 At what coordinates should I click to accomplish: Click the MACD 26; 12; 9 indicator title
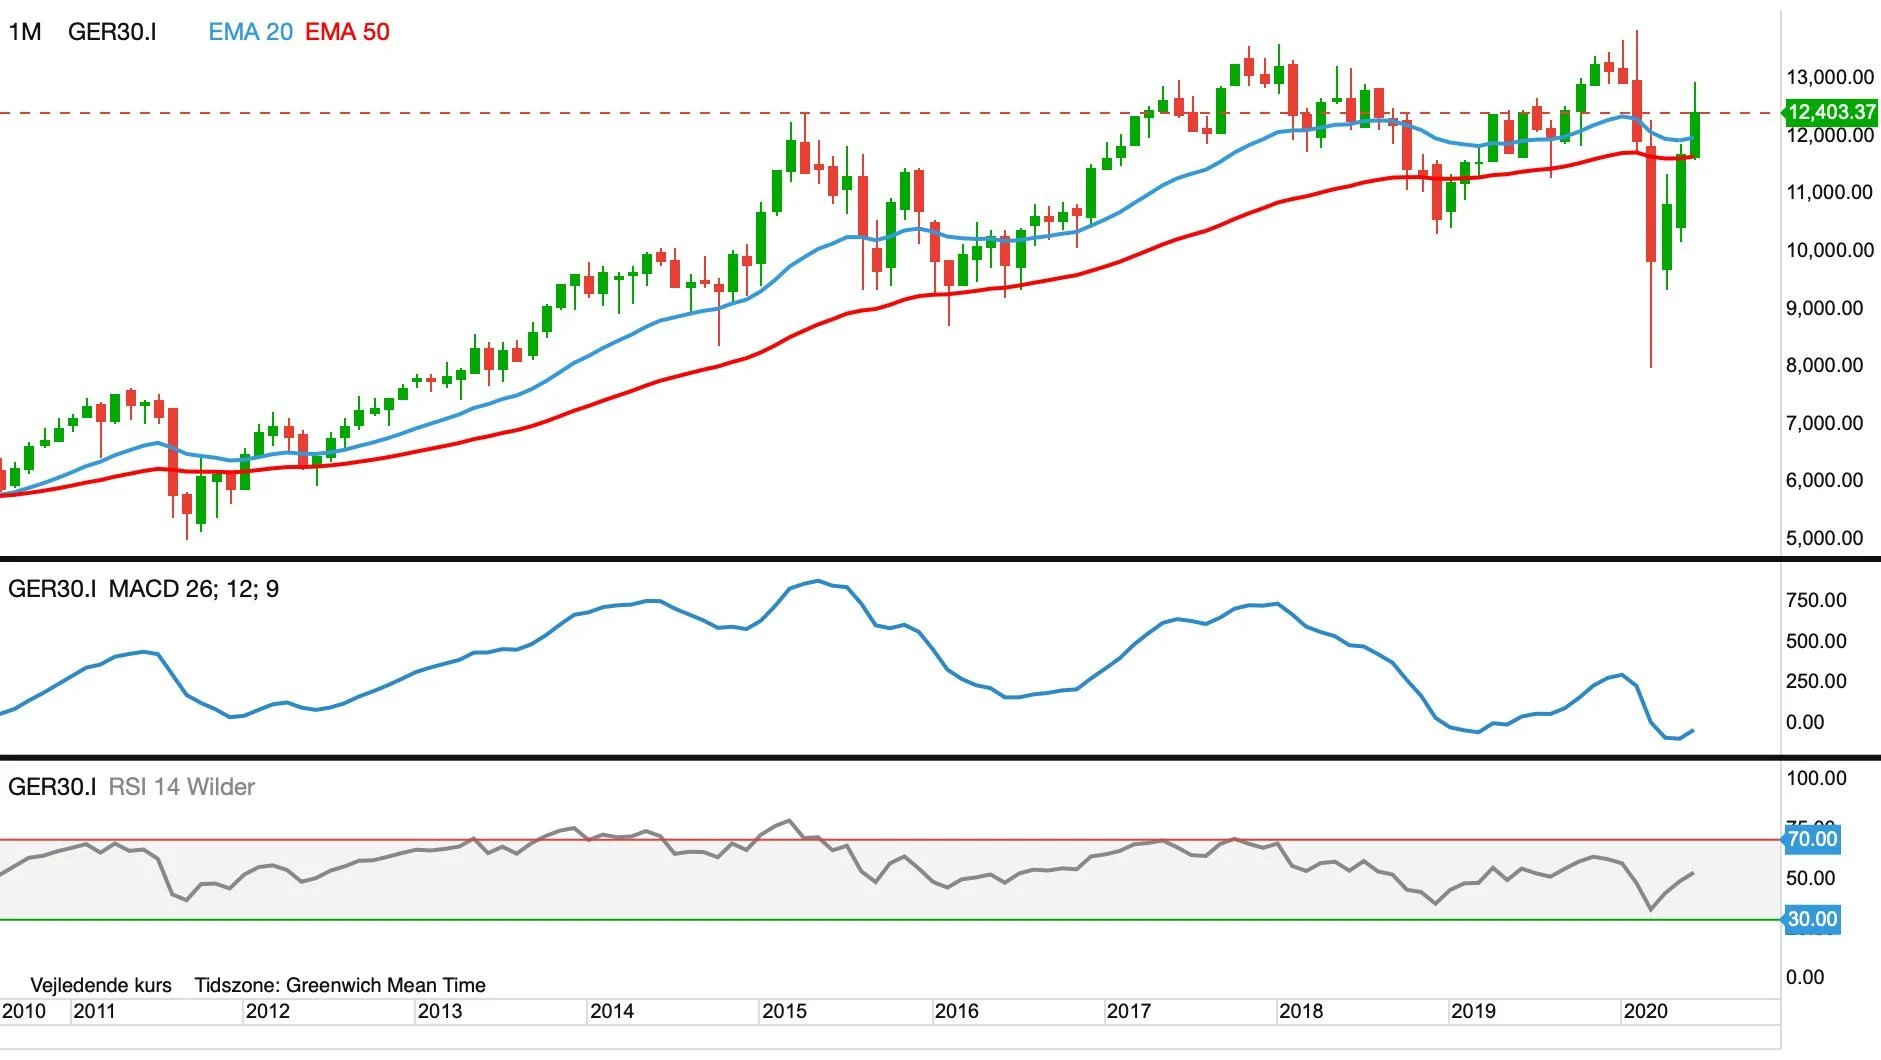194,589
